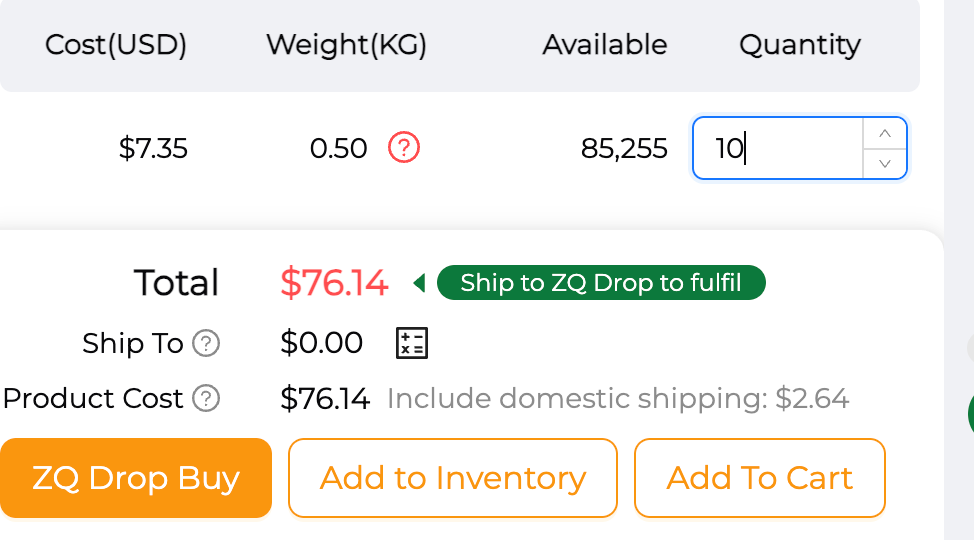The image size is (974, 540).
Task: Increase quantity with the up arrow
Action: 885,134
